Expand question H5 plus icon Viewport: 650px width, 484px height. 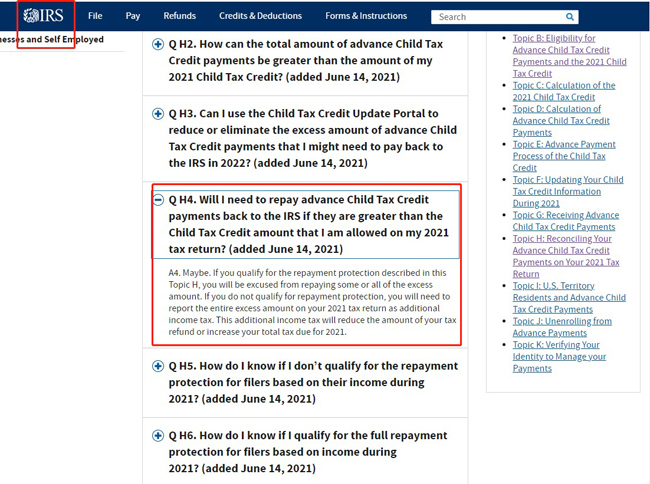[158, 366]
